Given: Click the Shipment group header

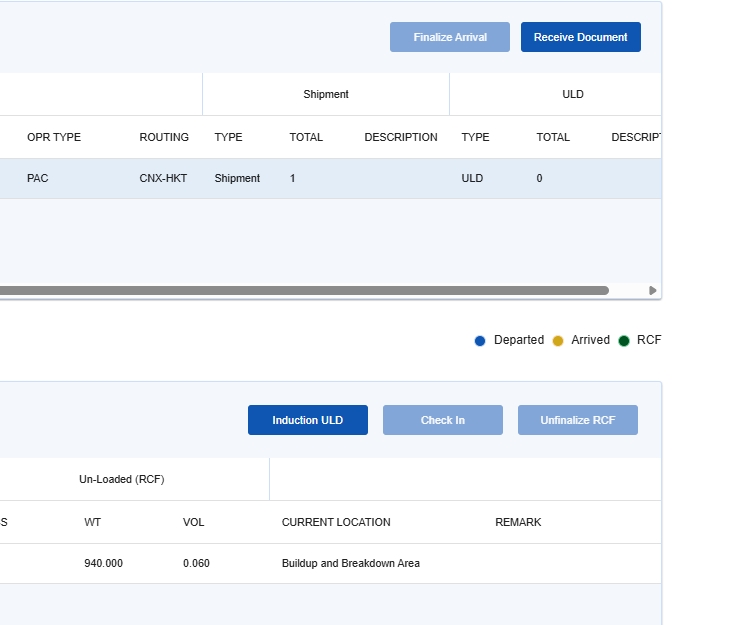Looking at the screenshot, I should tap(326, 94).
